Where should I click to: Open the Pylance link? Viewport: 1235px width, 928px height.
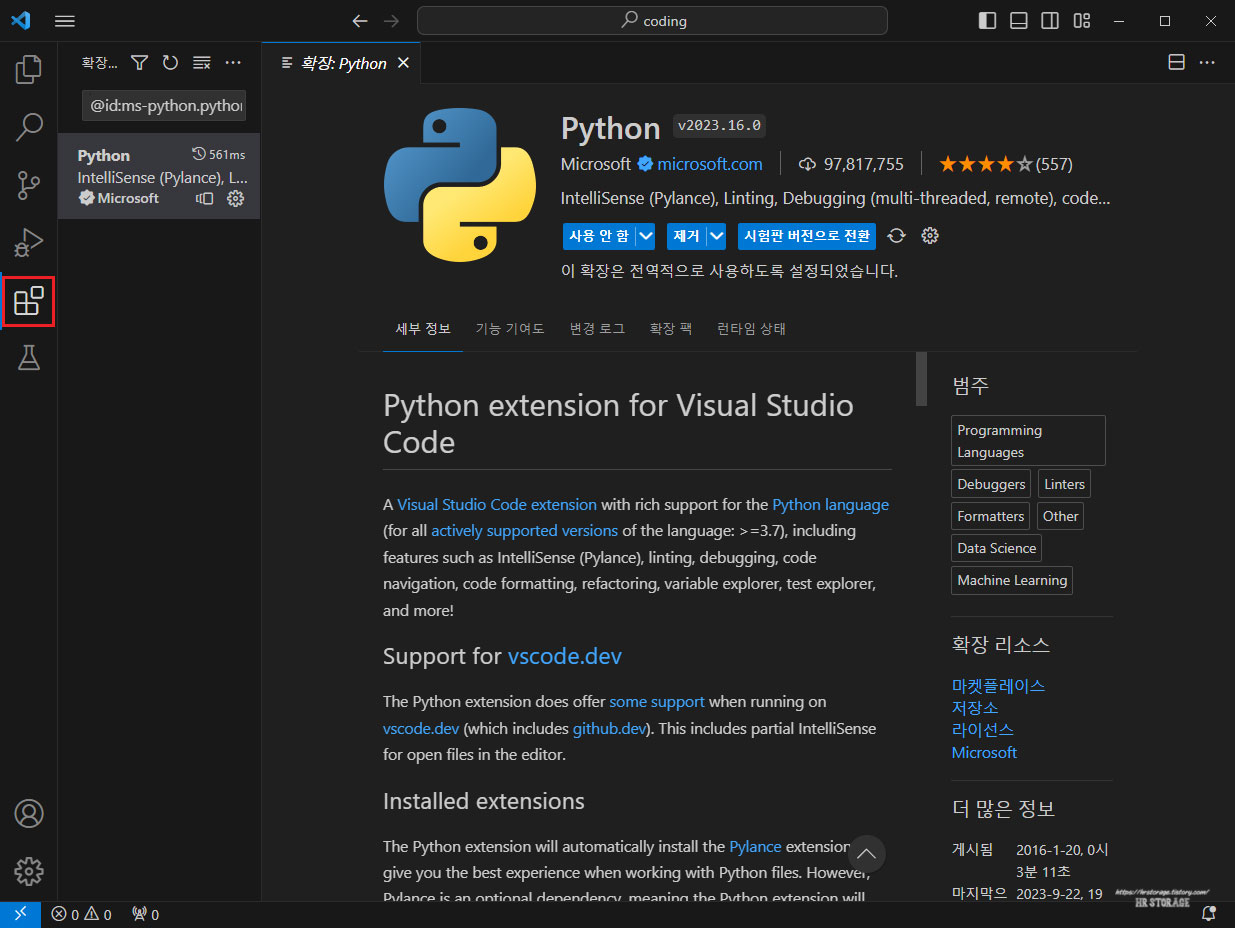[755, 846]
